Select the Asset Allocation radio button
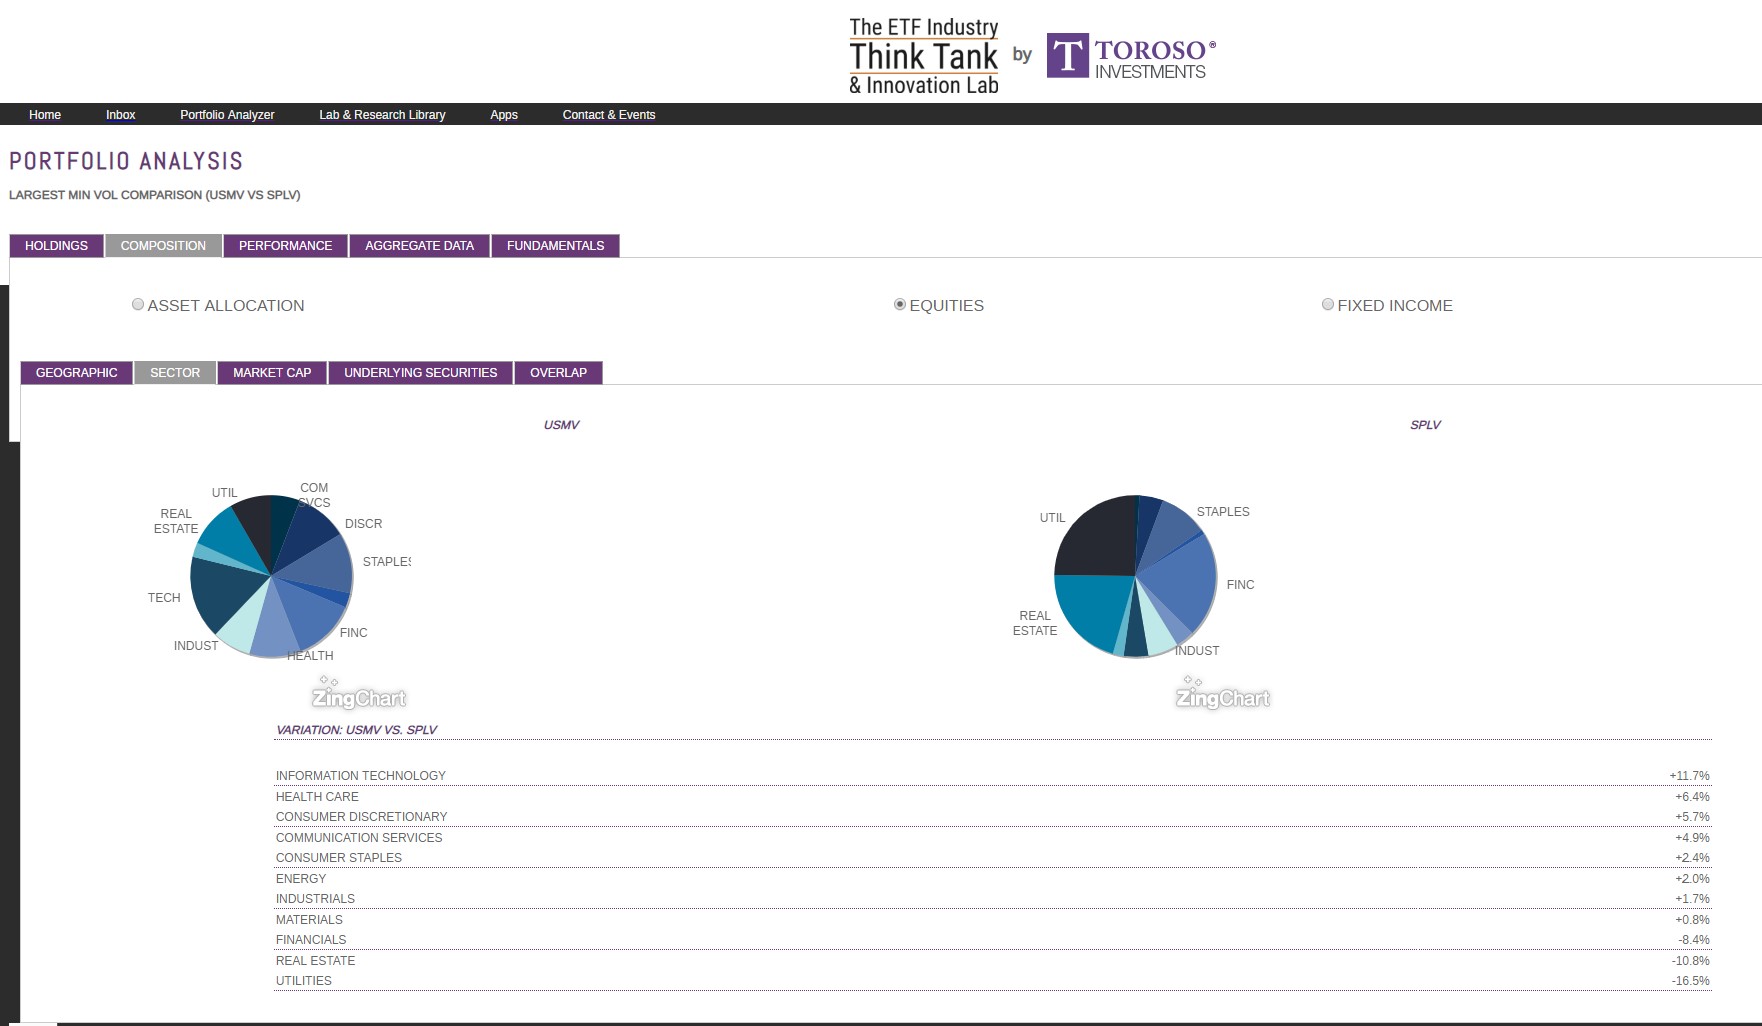Image resolution: width=1762 pixels, height=1026 pixels. point(138,304)
